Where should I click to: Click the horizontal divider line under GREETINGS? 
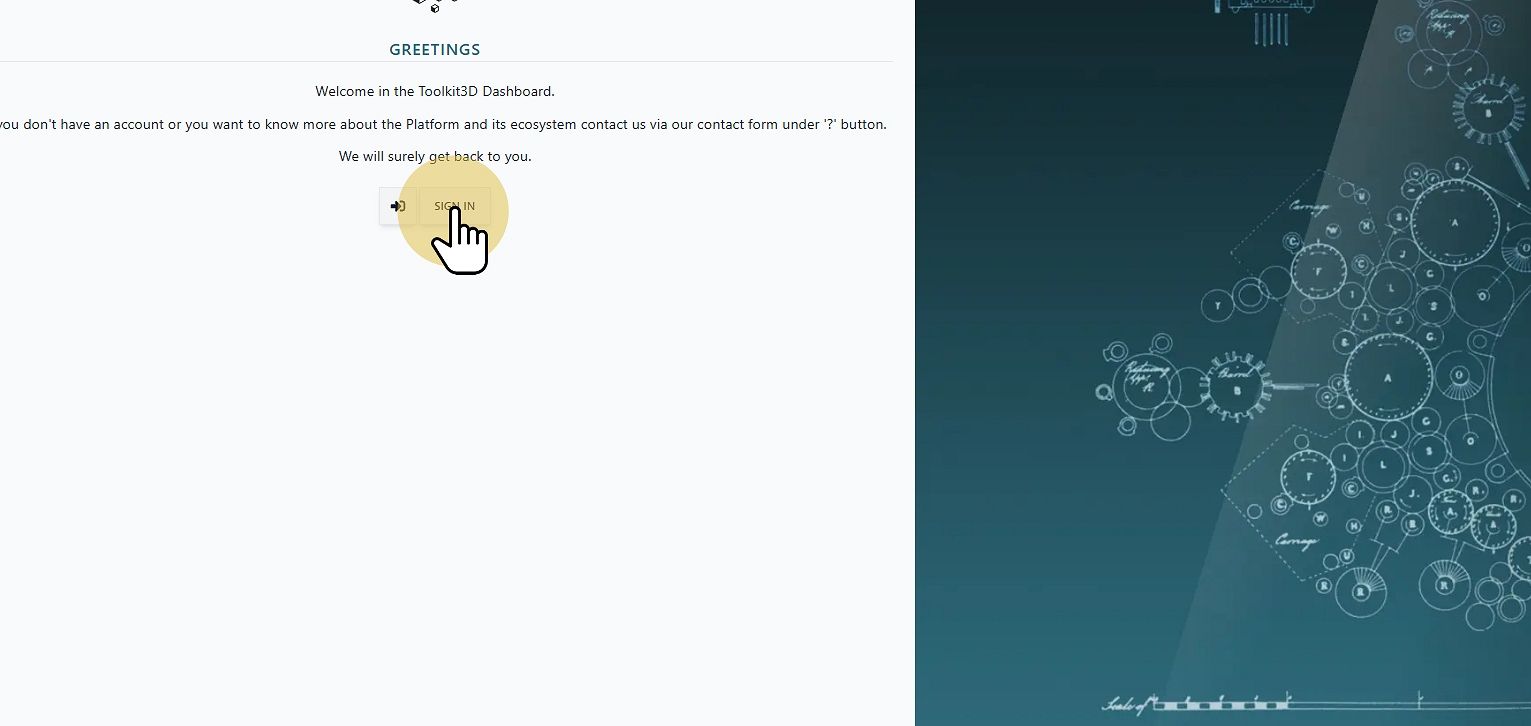click(446, 62)
